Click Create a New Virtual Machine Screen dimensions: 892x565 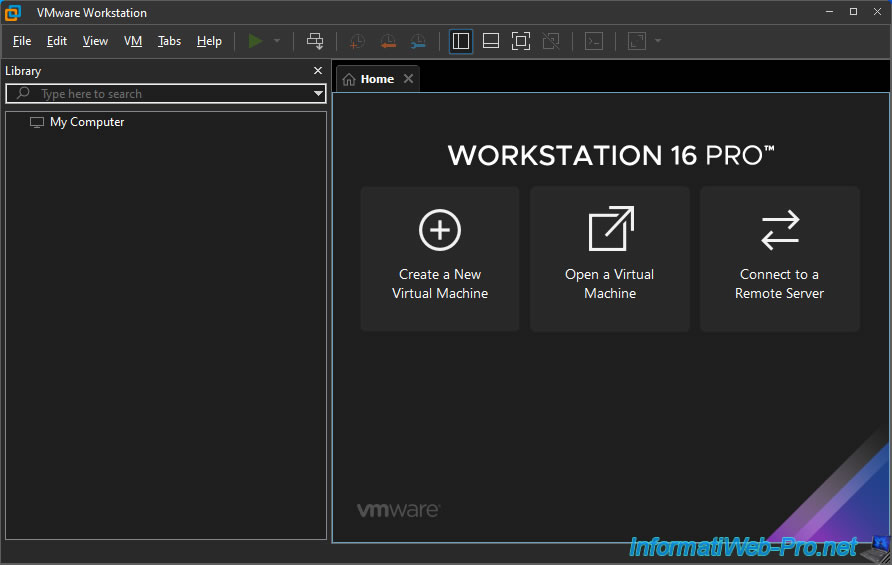[440, 258]
